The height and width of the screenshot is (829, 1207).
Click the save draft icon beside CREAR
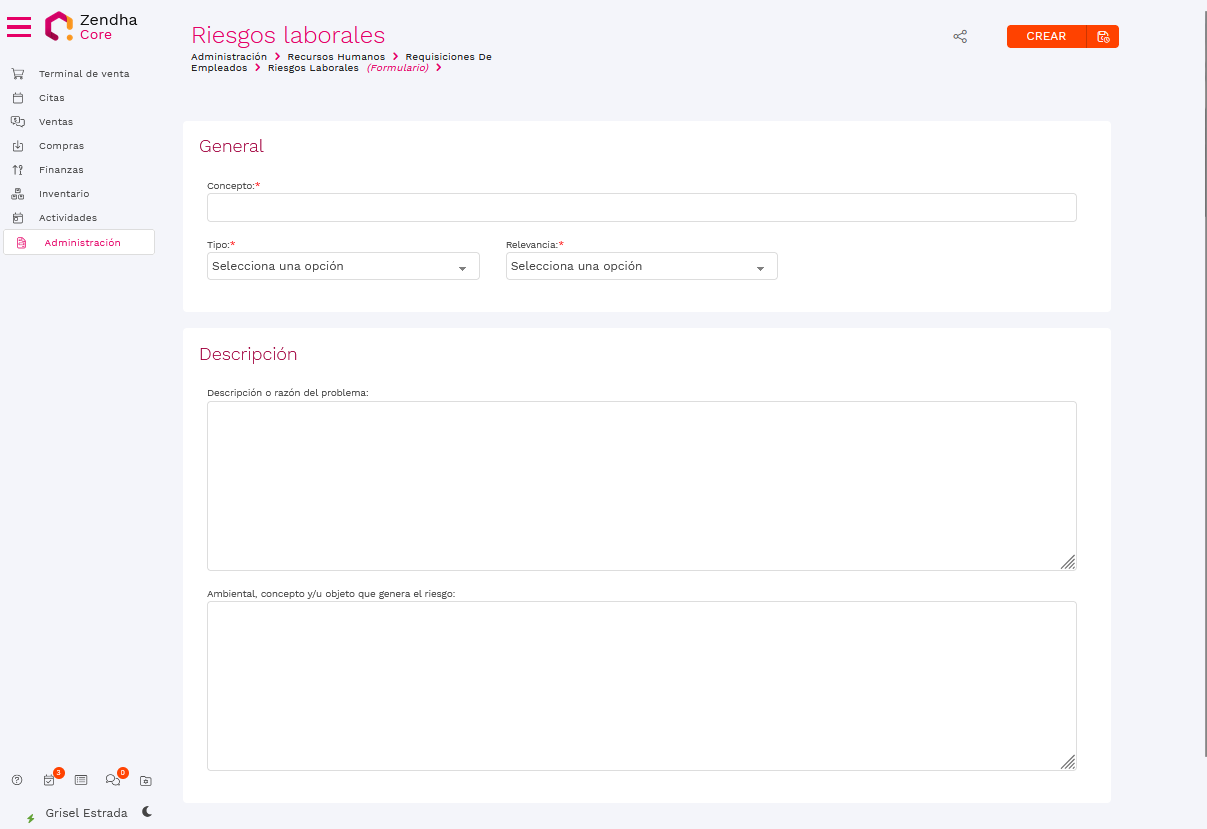tap(1103, 37)
